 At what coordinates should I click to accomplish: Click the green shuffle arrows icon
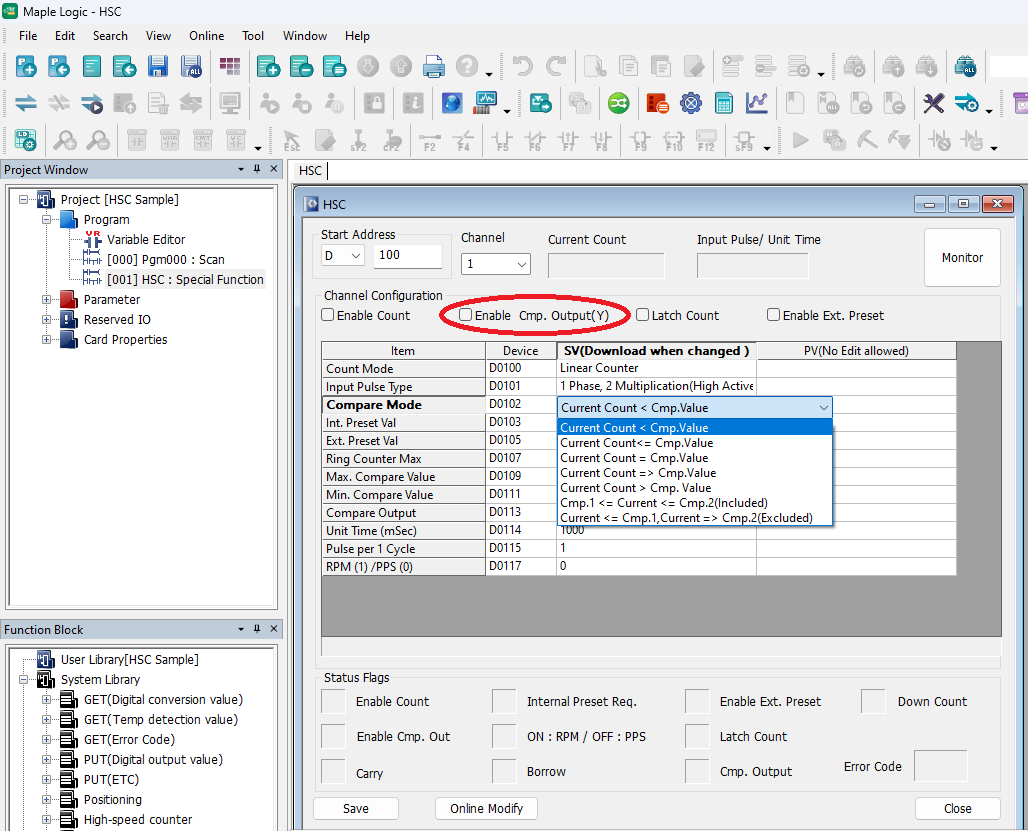(x=619, y=103)
